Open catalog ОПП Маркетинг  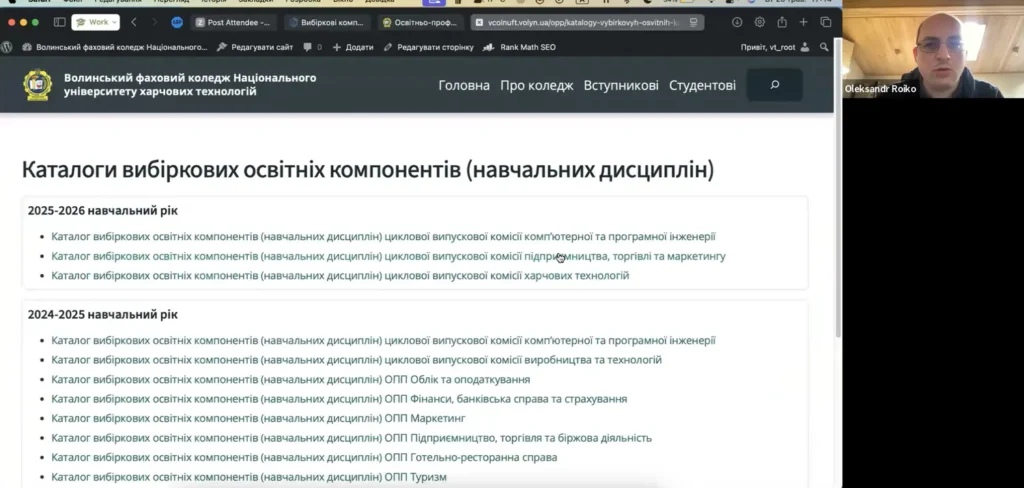coord(259,418)
